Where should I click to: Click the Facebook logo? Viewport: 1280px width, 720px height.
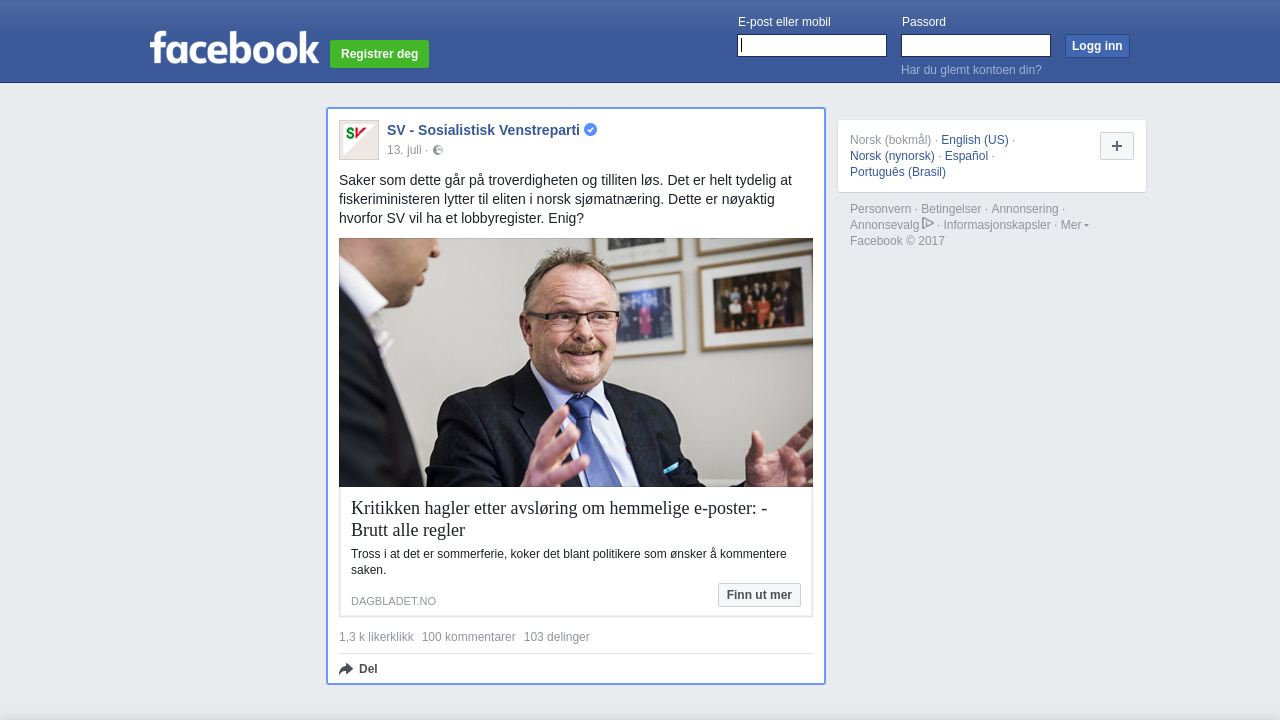coord(234,48)
